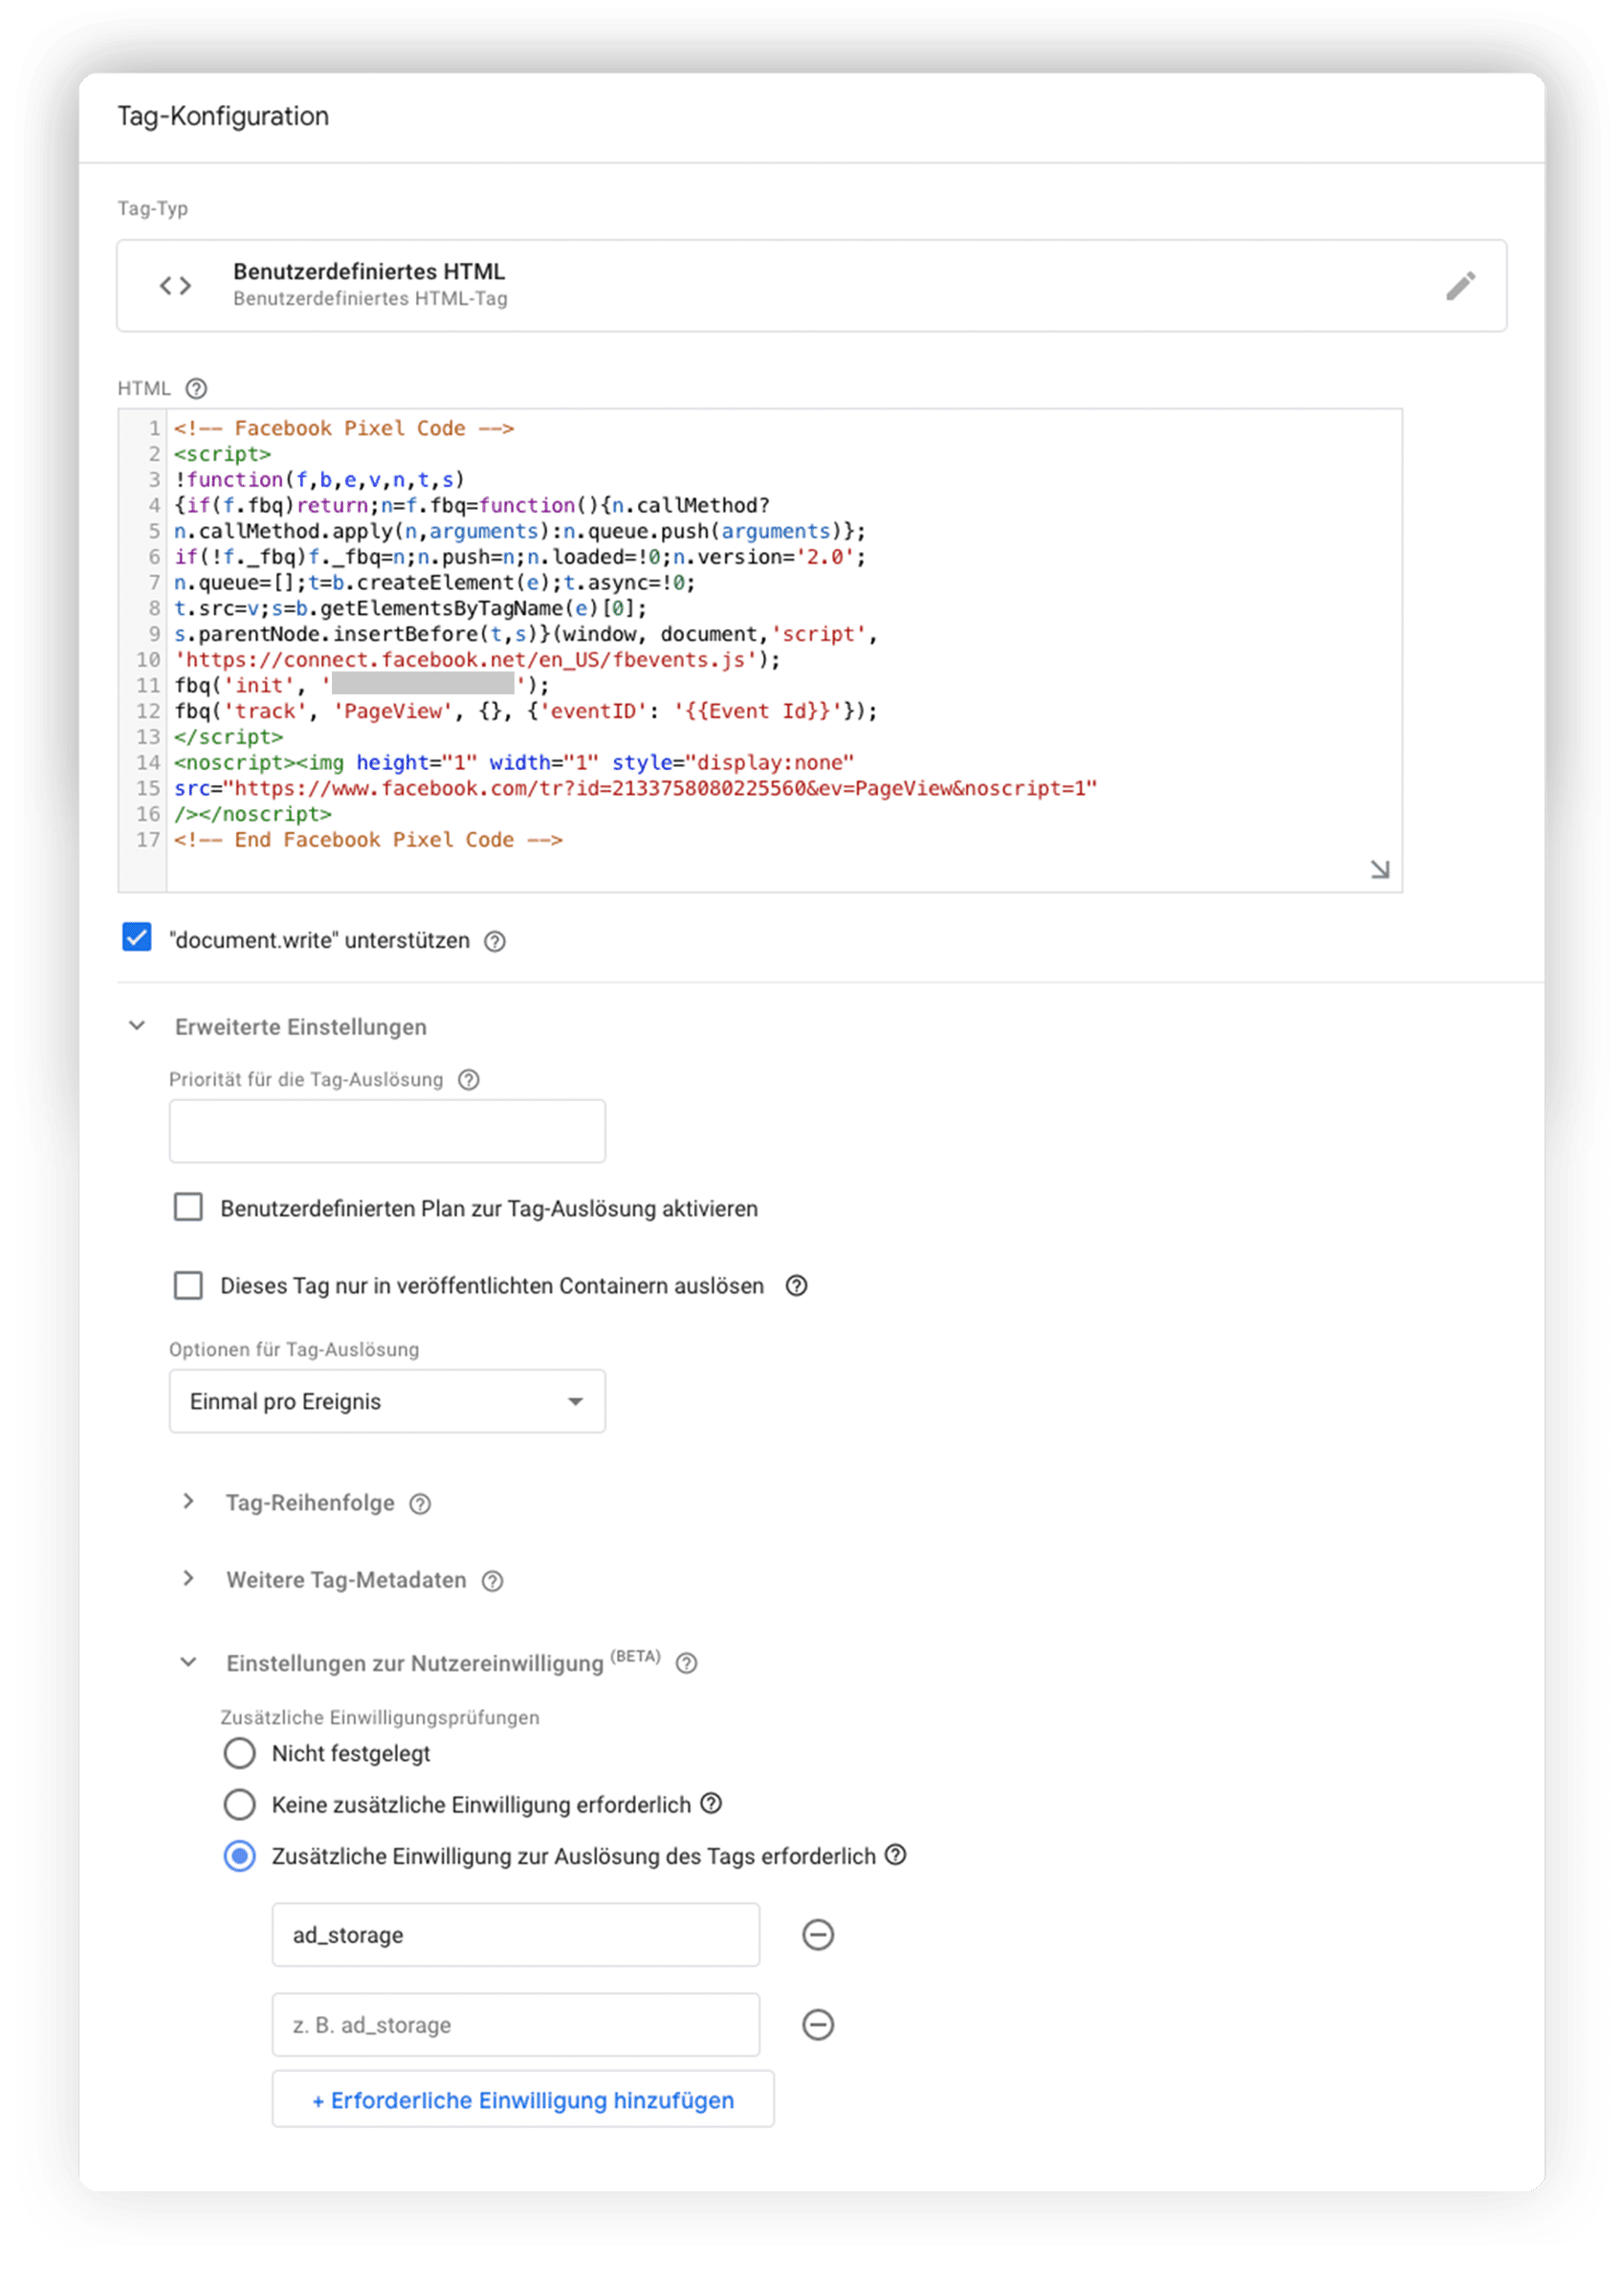Select the Nicht festgelegt radio option
The height and width of the screenshot is (2285, 1624).
(x=239, y=1753)
